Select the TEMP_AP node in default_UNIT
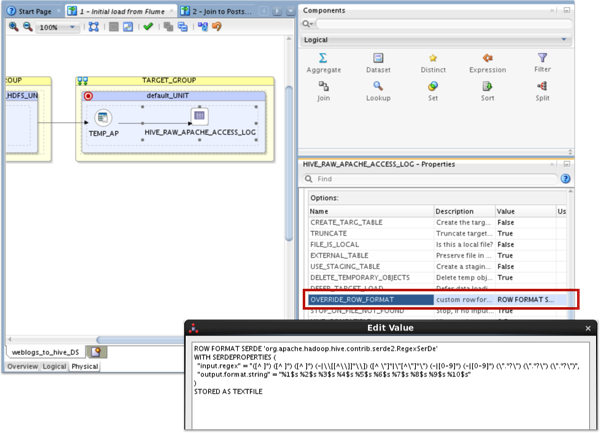600x433 pixels. pyautogui.click(x=103, y=122)
